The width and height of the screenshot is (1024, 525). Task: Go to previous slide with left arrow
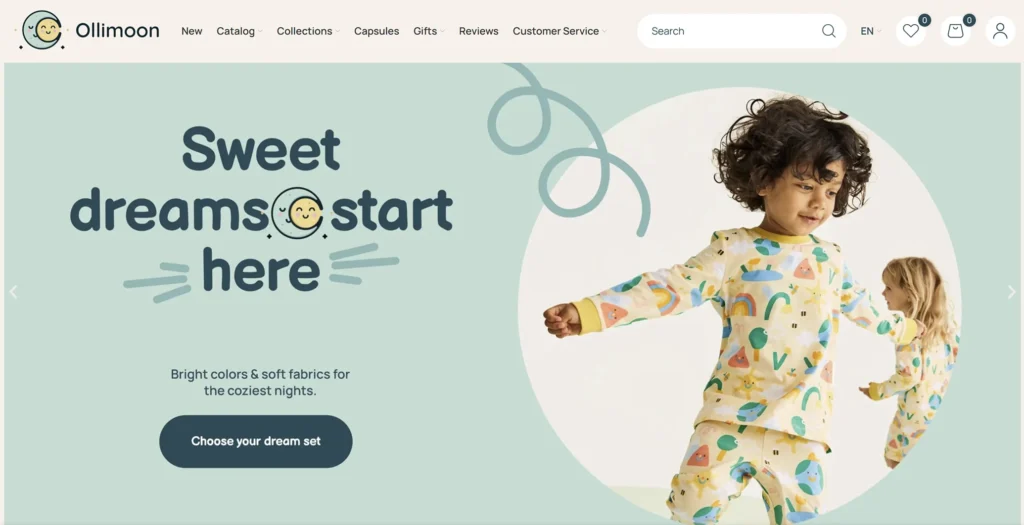pos(13,292)
